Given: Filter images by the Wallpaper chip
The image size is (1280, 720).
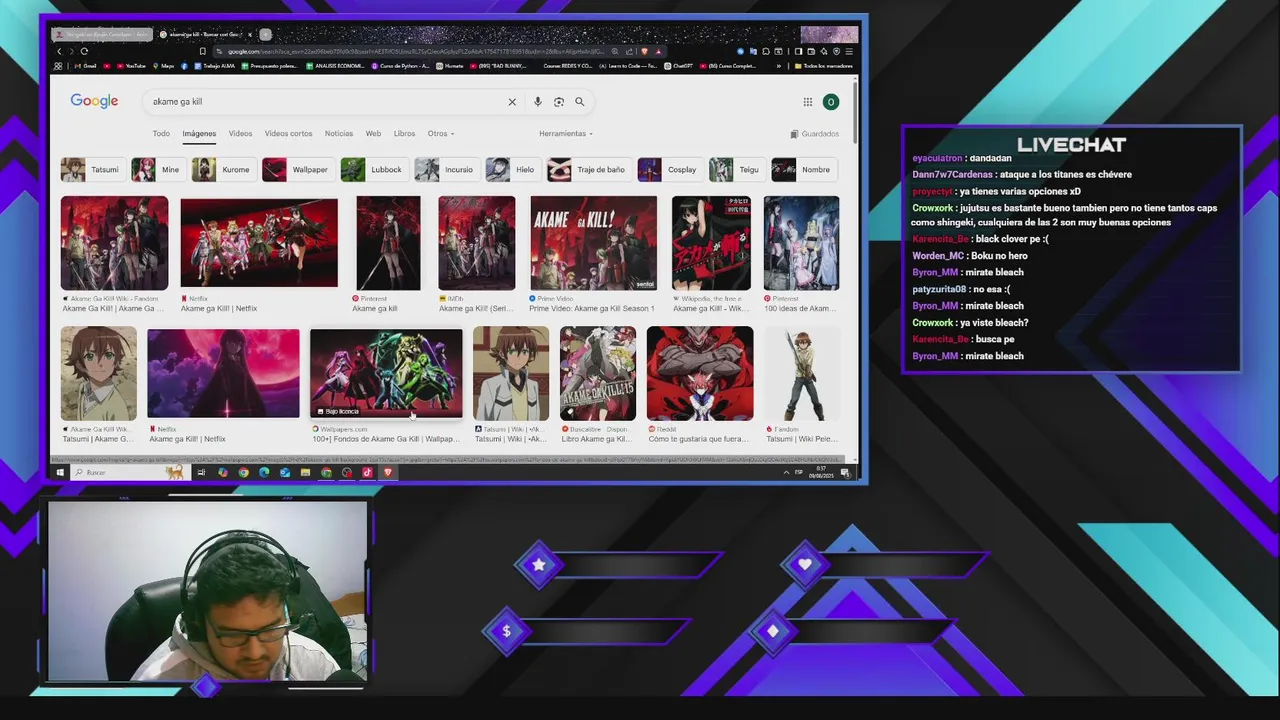Looking at the screenshot, I should [x=297, y=170].
